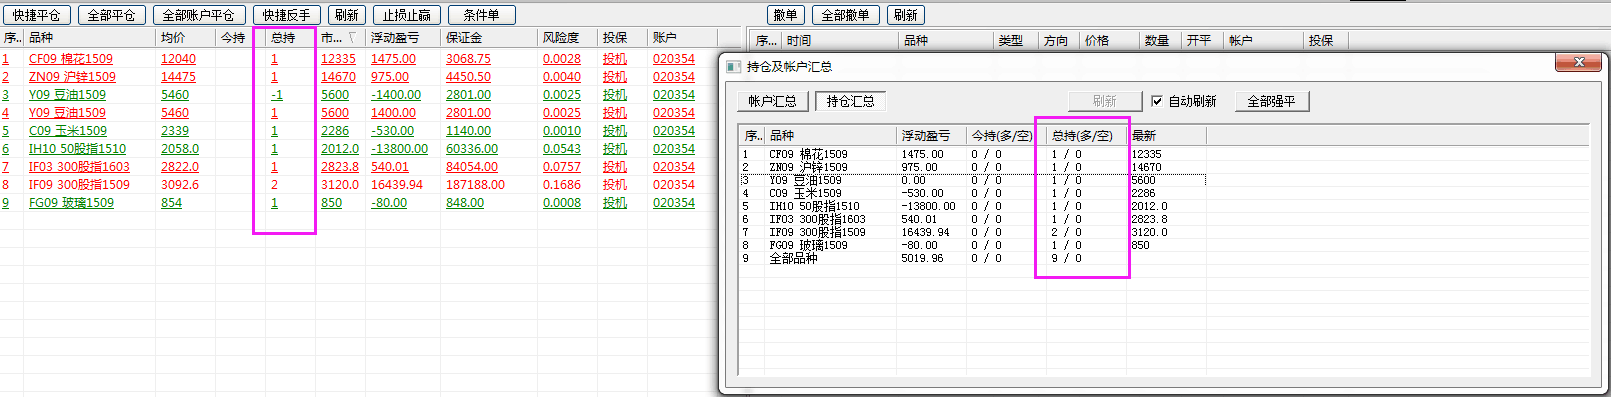The image size is (1611, 397).
Task: Click the 全部撤单 button
Action: click(845, 15)
